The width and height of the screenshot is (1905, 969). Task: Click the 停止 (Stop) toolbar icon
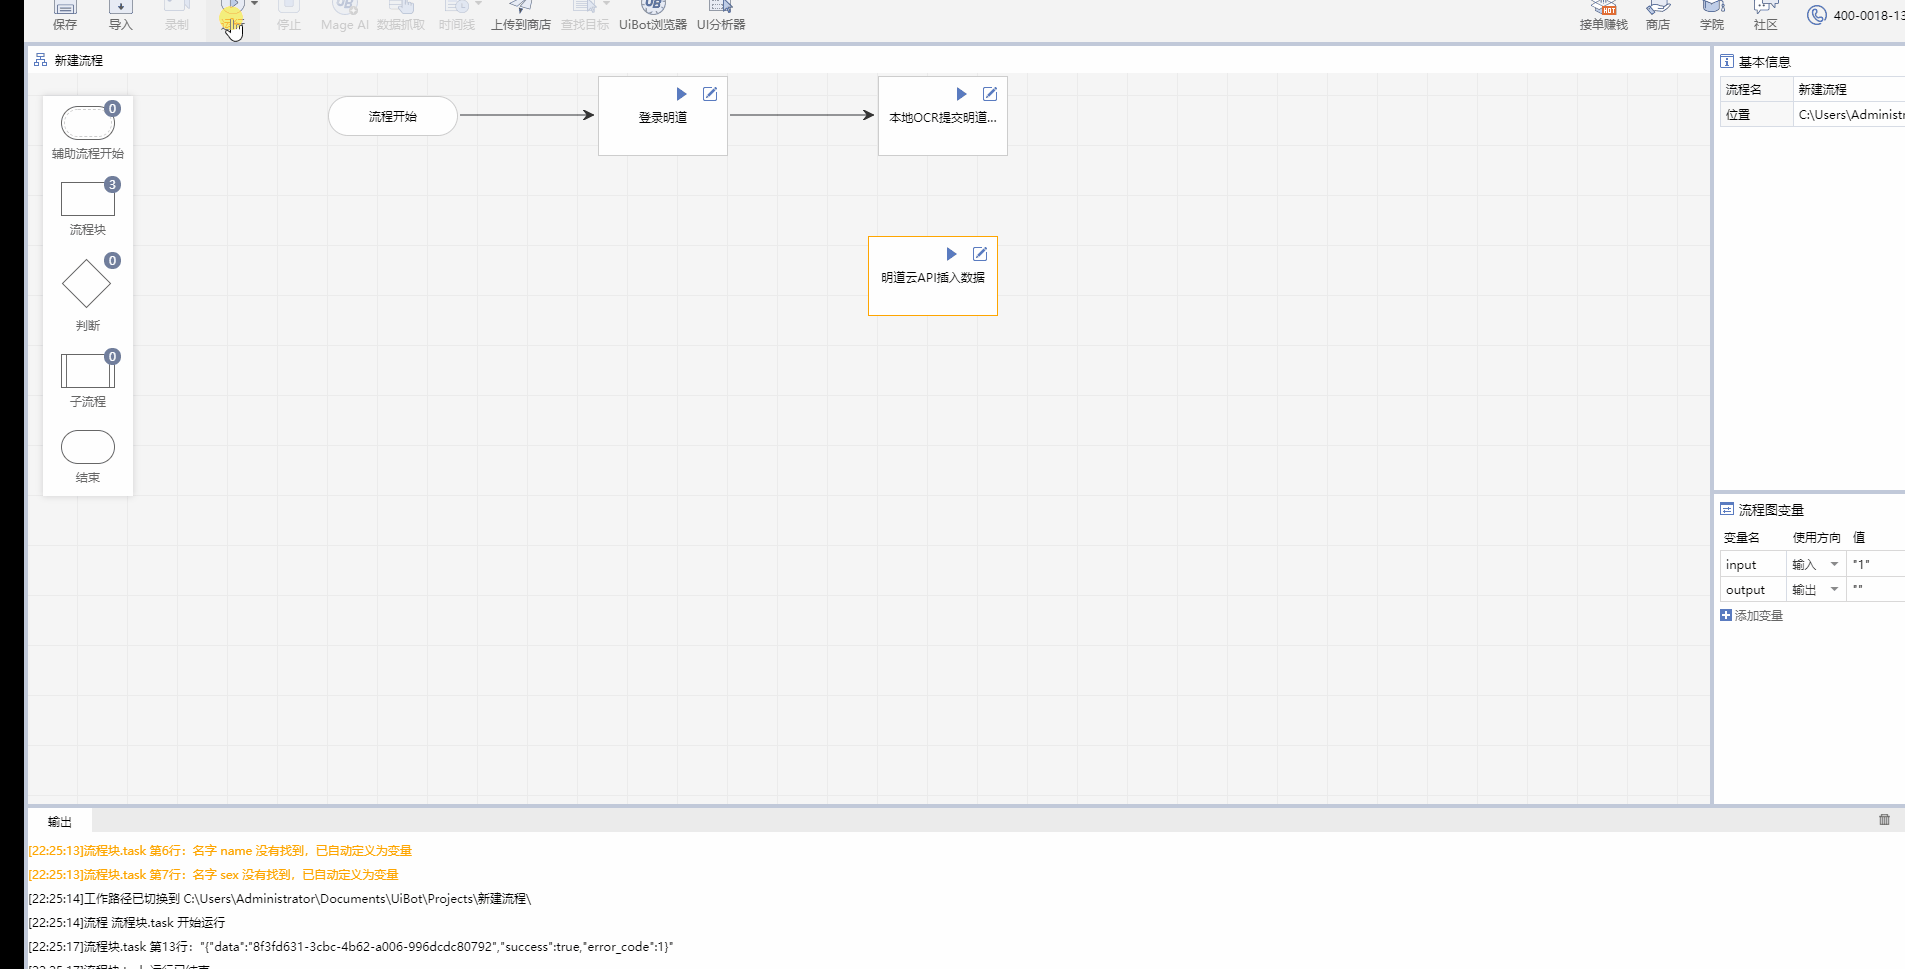(x=289, y=15)
